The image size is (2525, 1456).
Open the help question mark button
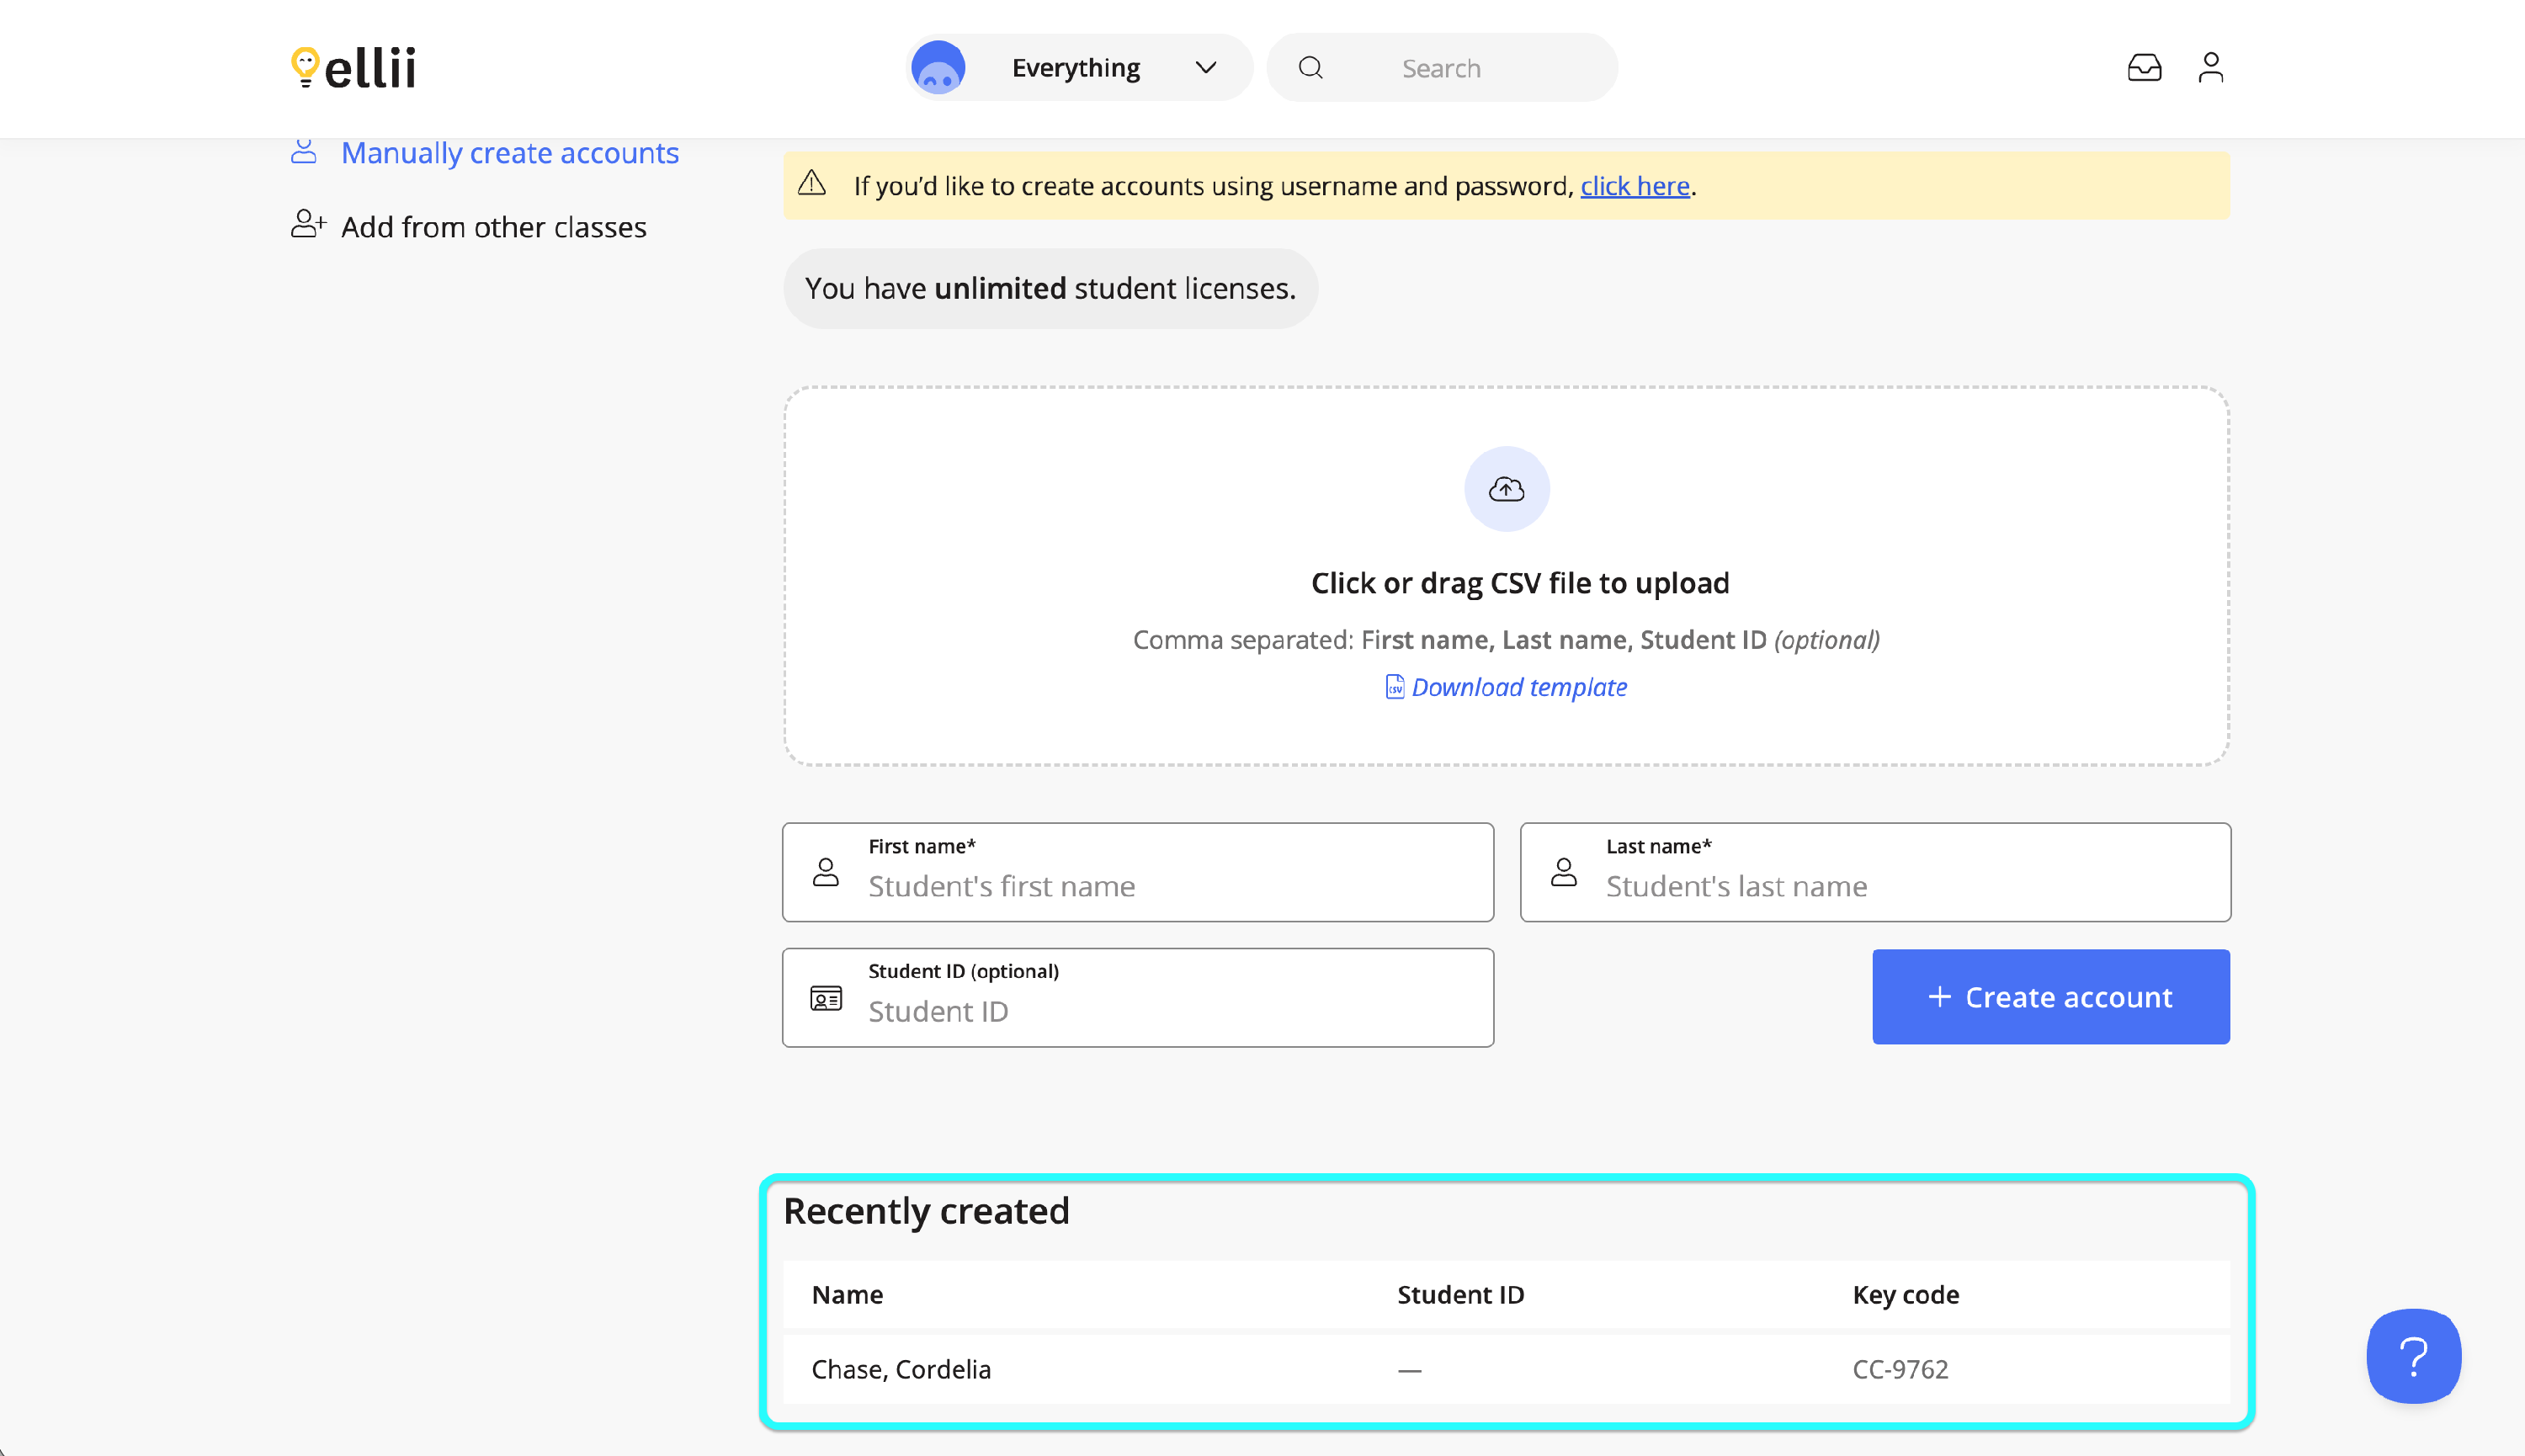pos(2412,1355)
